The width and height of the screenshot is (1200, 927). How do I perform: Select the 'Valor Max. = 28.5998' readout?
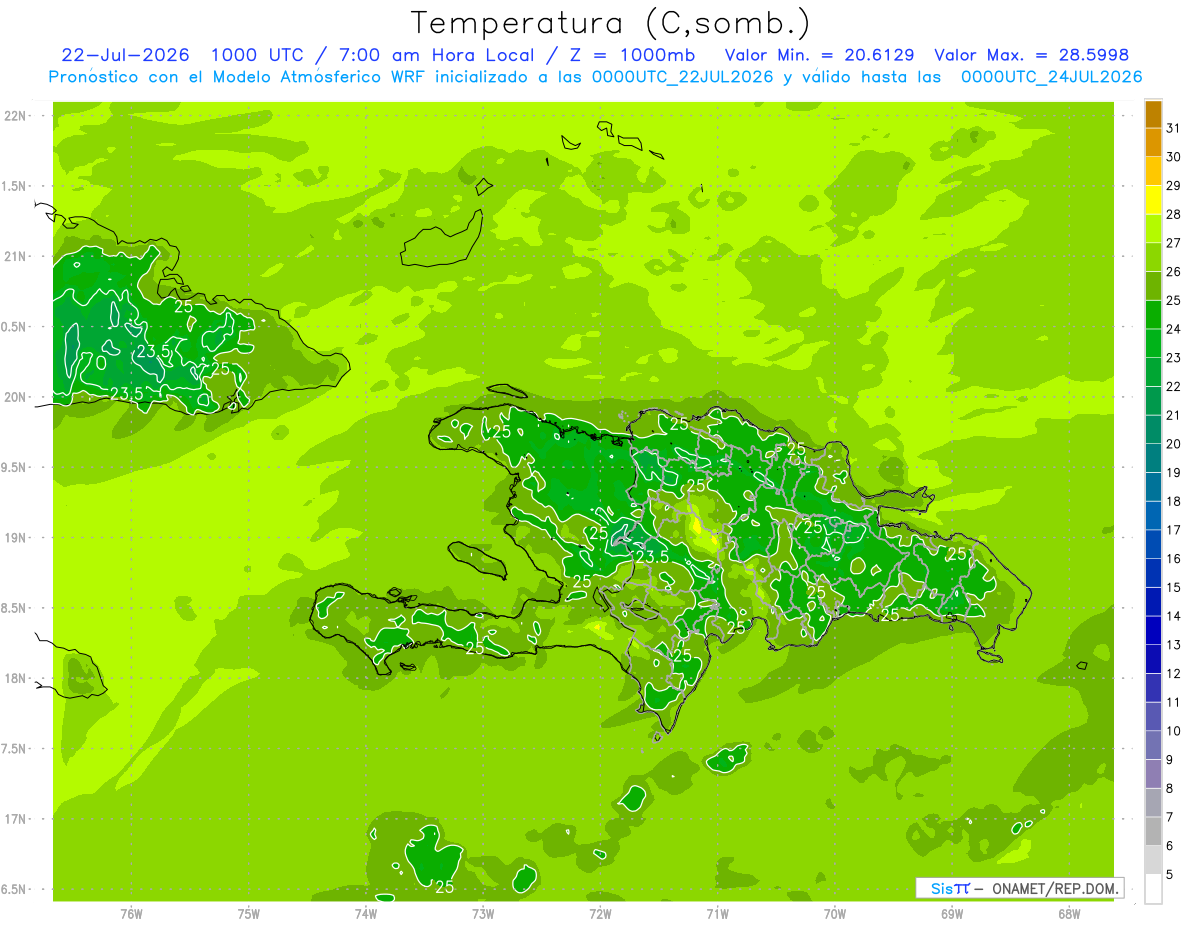pyautogui.click(x=1031, y=55)
